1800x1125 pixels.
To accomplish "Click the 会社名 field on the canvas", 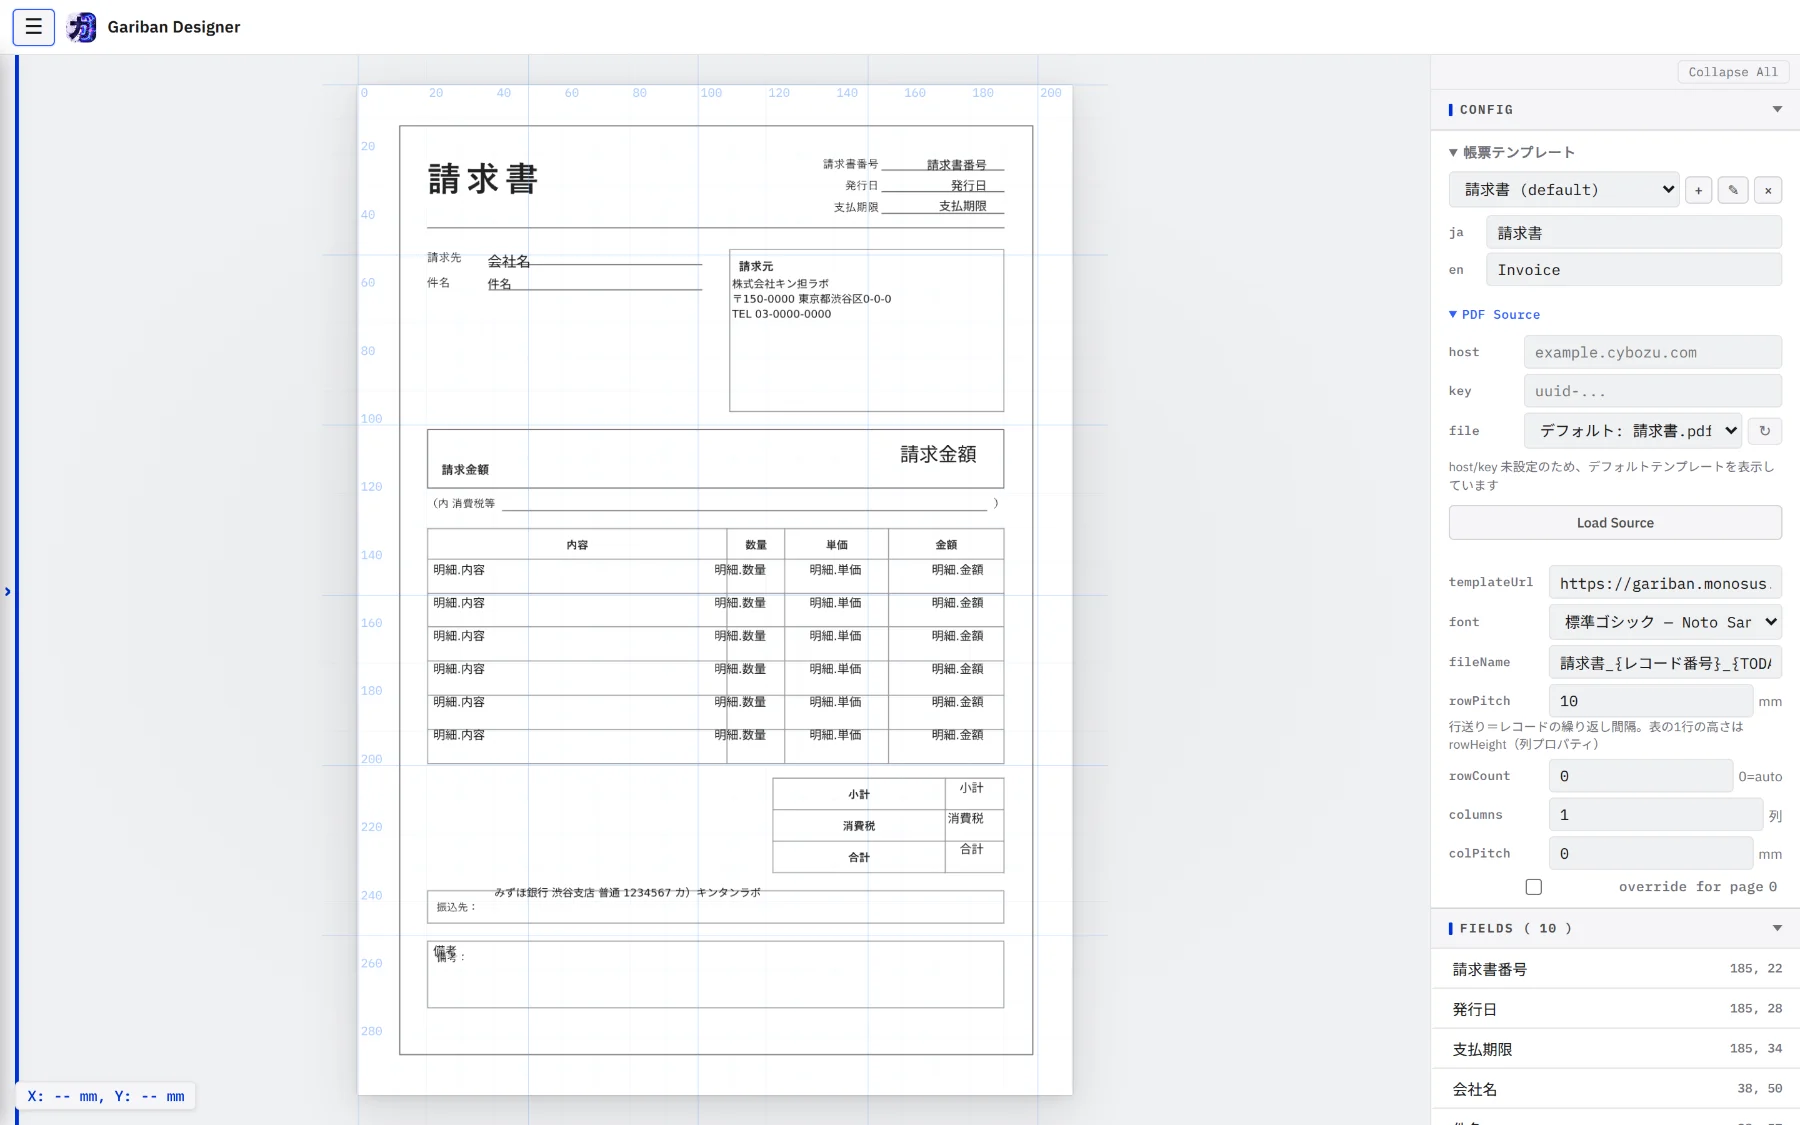I will (509, 261).
